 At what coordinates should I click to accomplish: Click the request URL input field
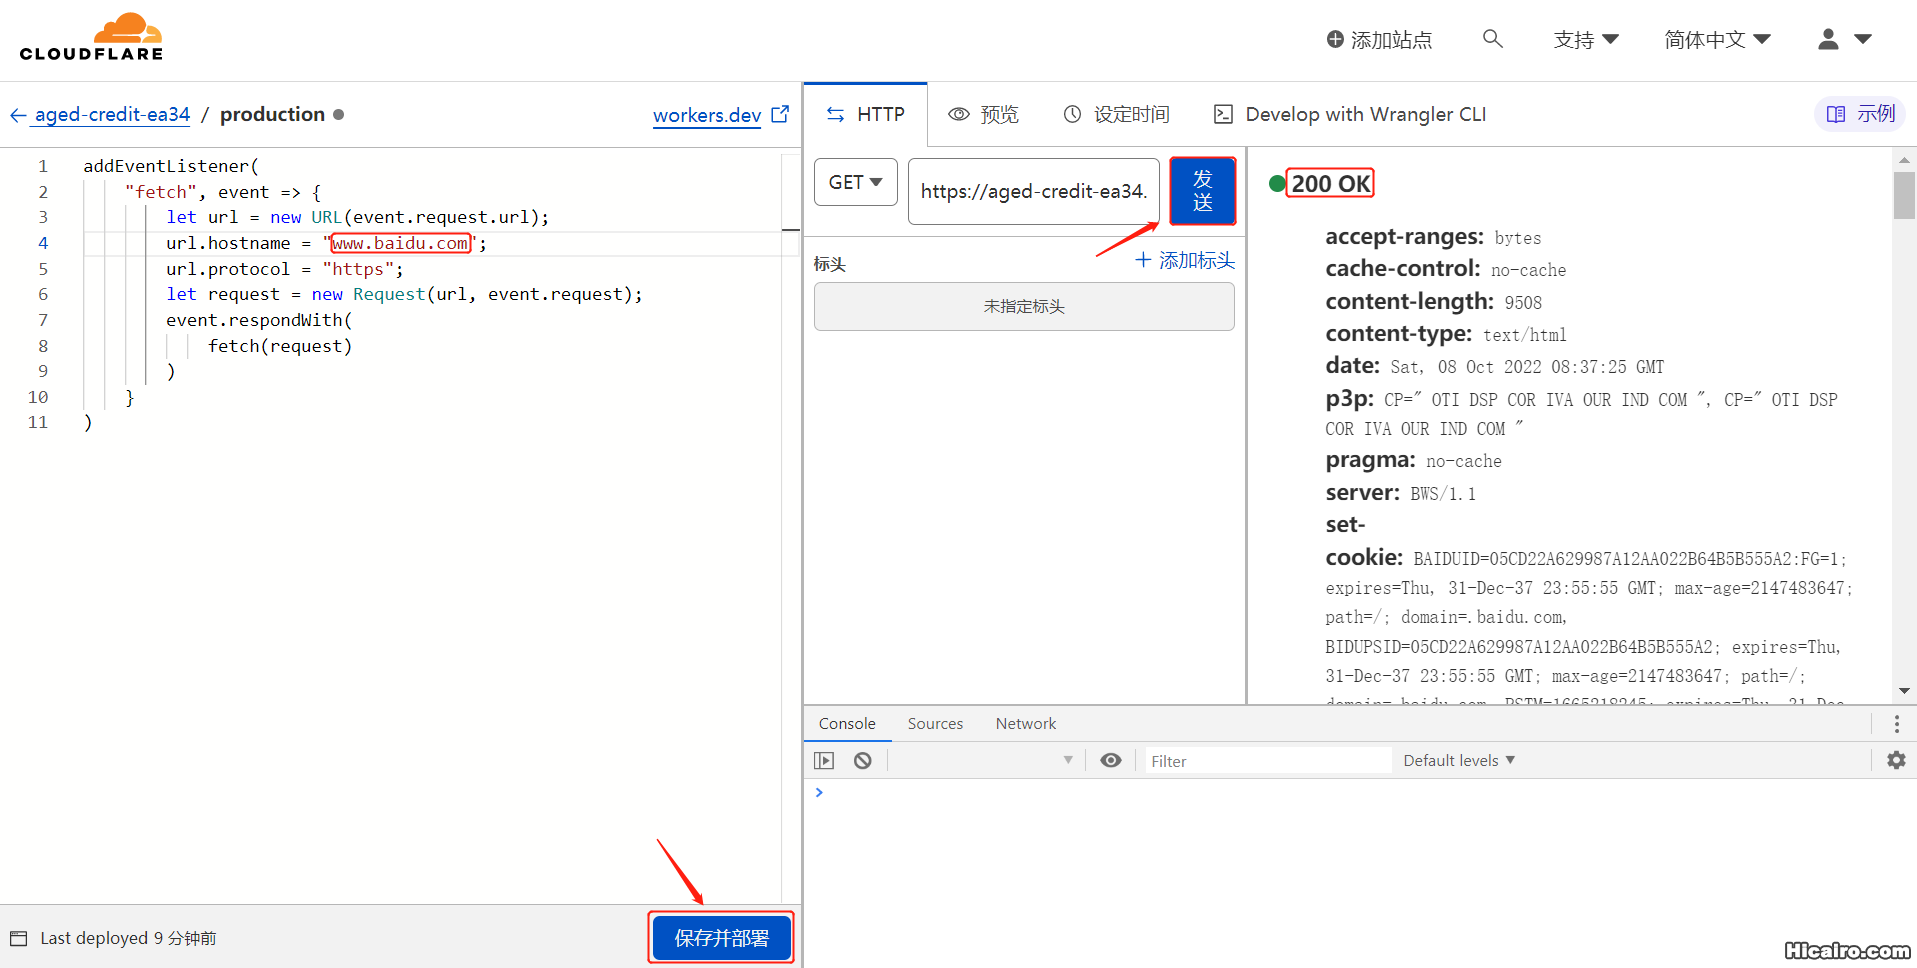point(1032,191)
